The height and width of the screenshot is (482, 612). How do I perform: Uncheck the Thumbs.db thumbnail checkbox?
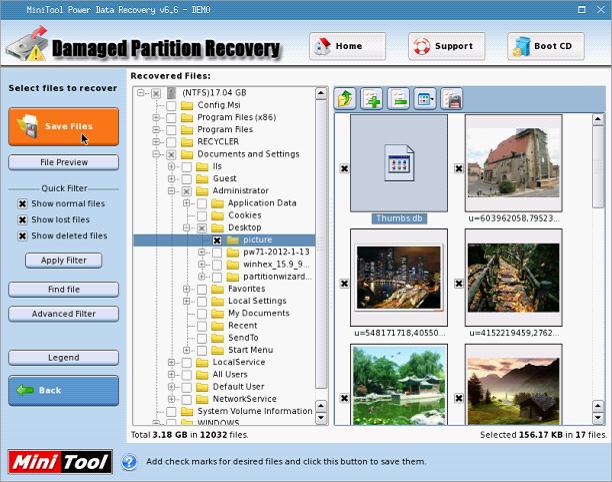point(344,169)
